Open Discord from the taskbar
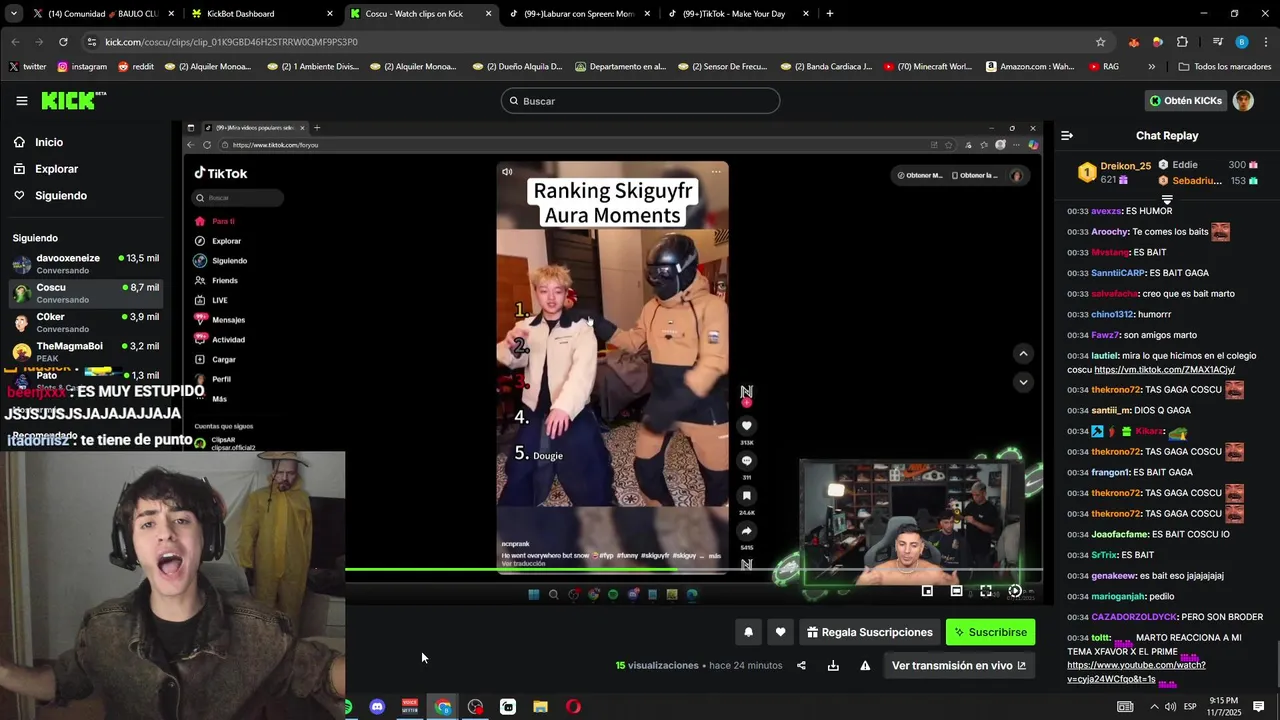The width and height of the screenshot is (1280, 720). [x=377, y=707]
